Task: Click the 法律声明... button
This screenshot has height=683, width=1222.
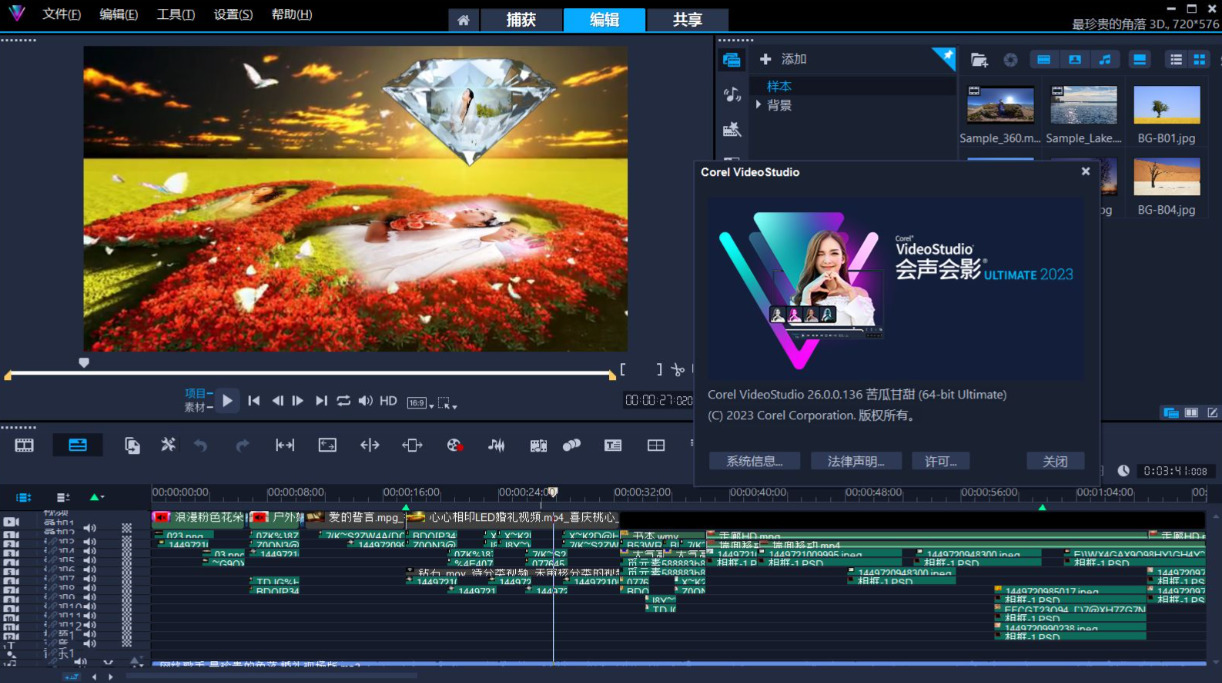Action: tap(856, 461)
